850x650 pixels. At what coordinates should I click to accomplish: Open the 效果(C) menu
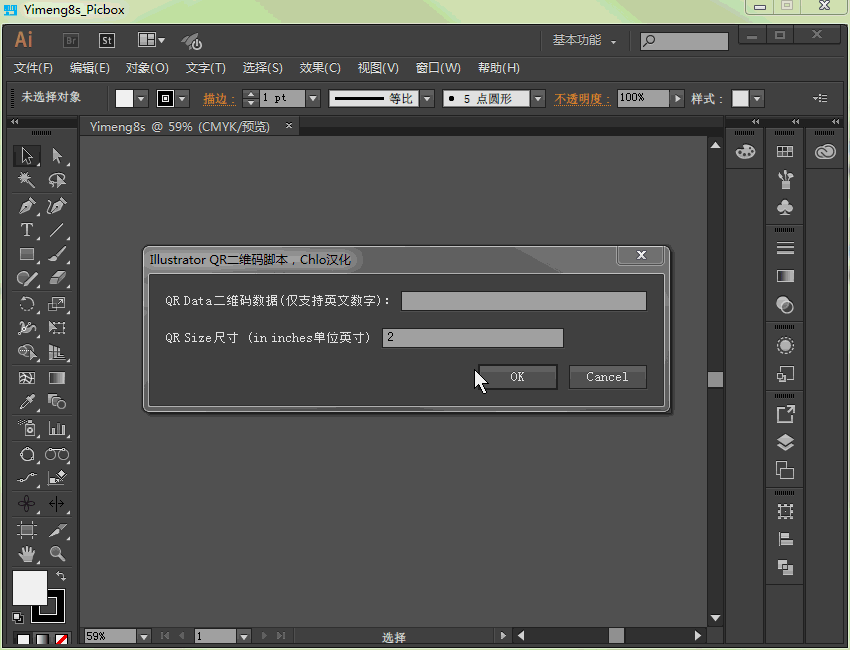[320, 68]
